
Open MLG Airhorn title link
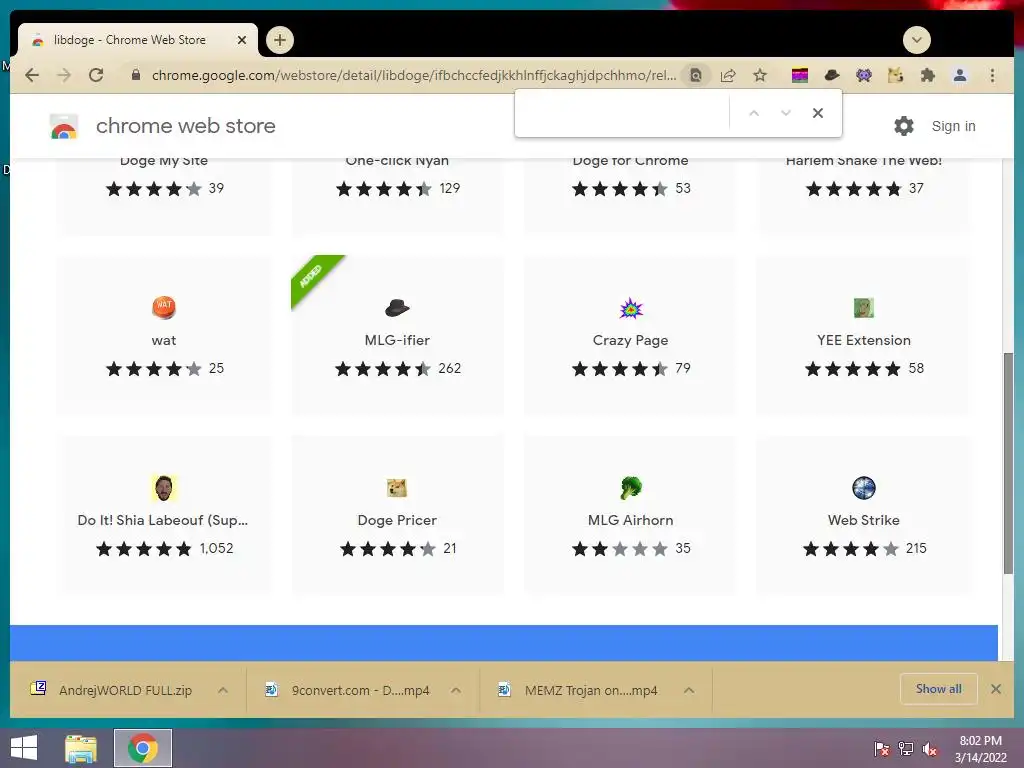click(631, 520)
